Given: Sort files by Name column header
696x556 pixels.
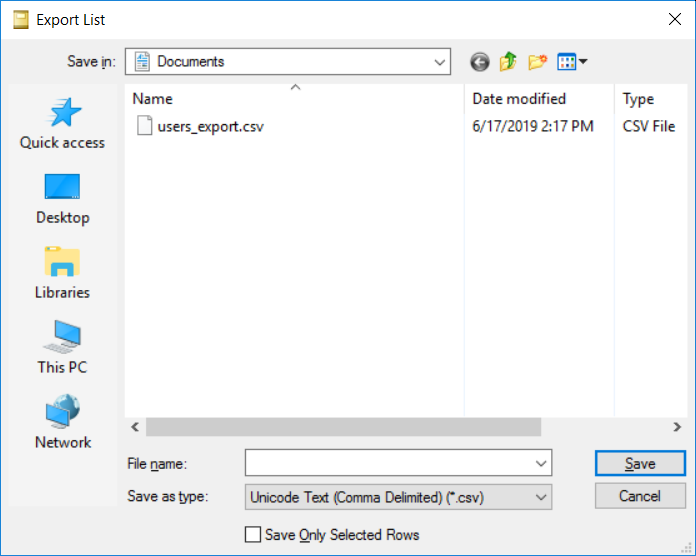Looking at the screenshot, I should (x=295, y=99).
